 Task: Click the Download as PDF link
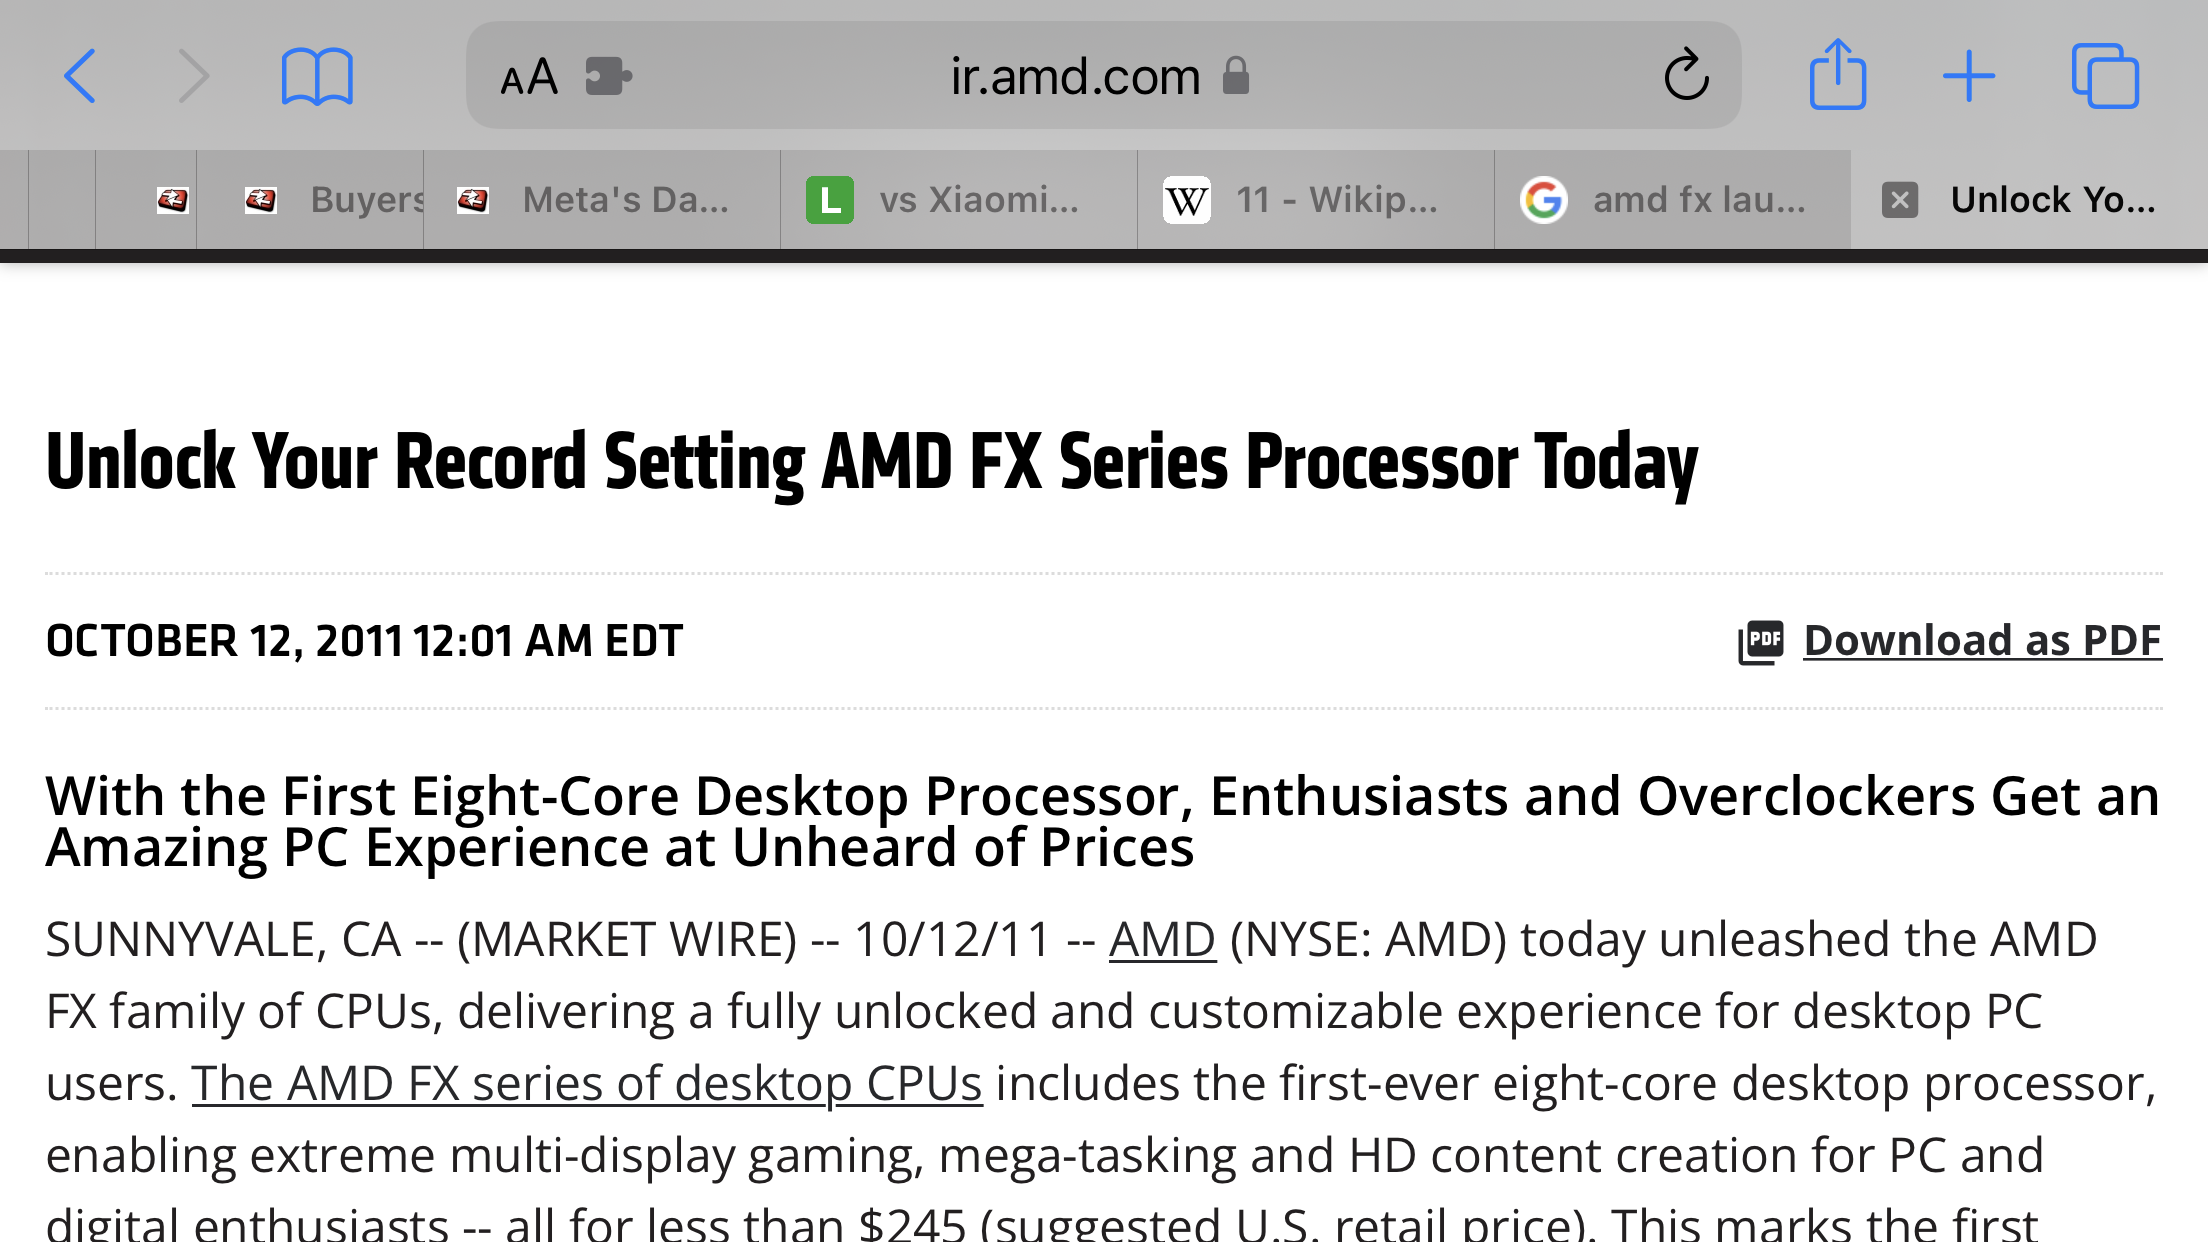(1982, 641)
